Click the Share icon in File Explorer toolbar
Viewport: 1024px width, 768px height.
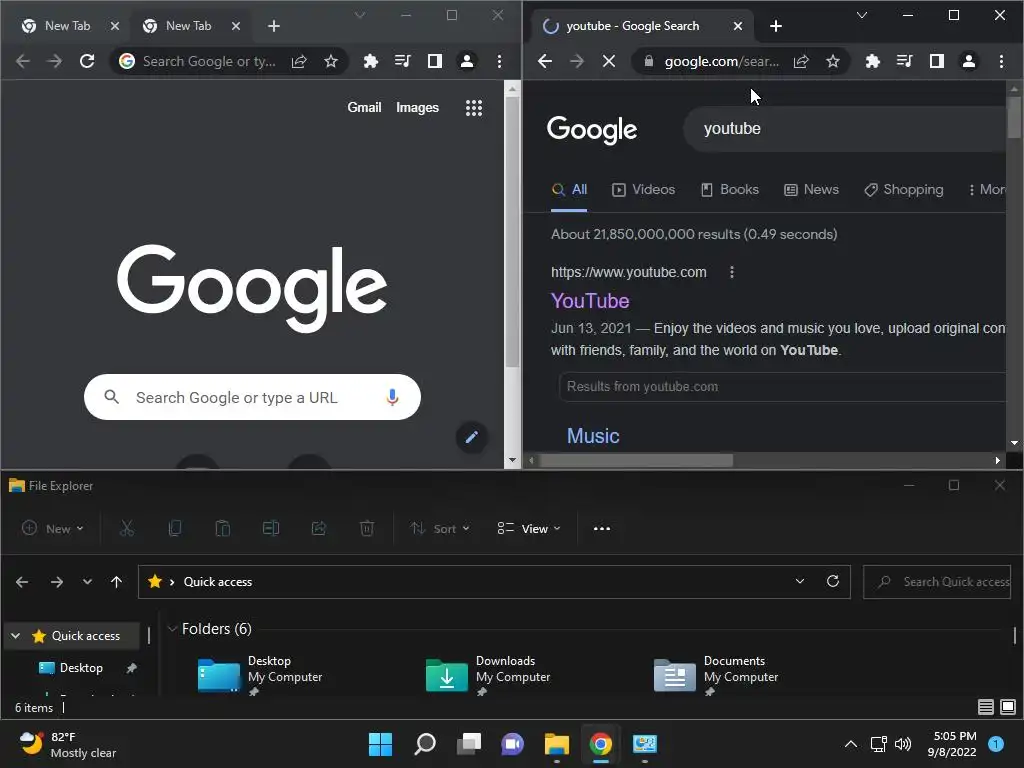pyautogui.click(x=319, y=528)
